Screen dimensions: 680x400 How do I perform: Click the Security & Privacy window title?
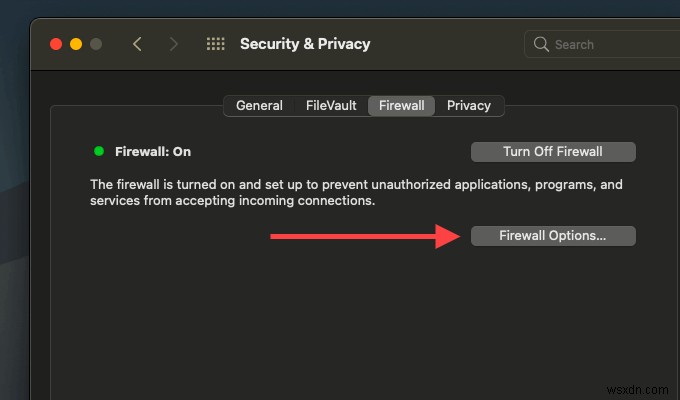[x=305, y=44]
